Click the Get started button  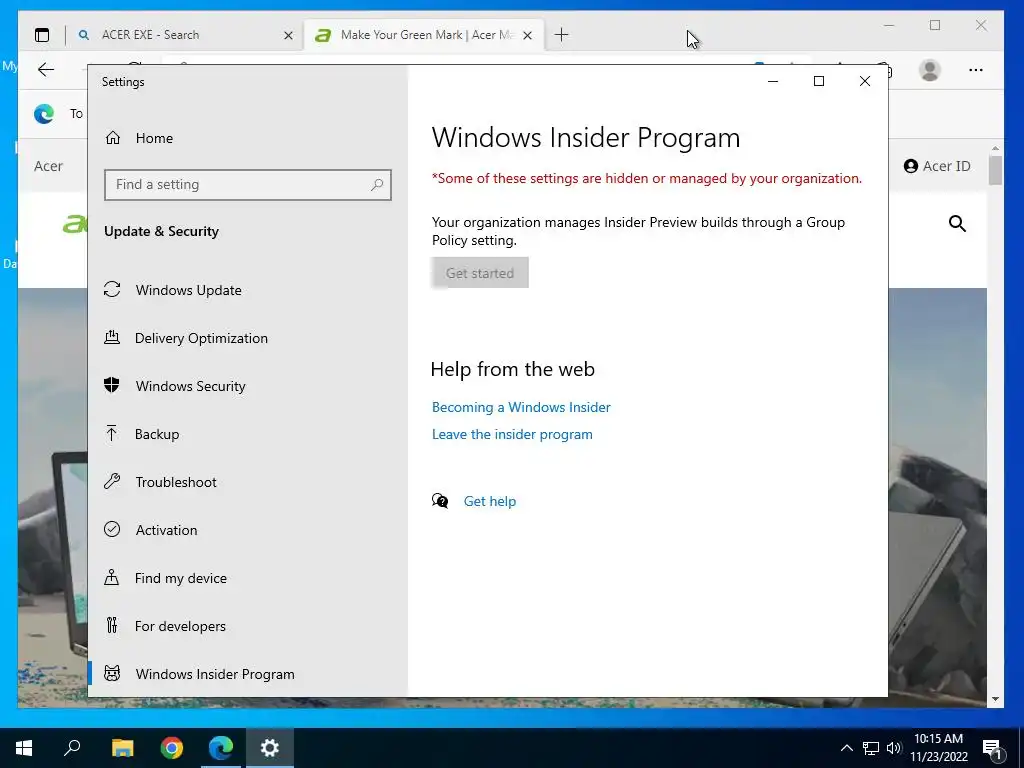coord(480,273)
